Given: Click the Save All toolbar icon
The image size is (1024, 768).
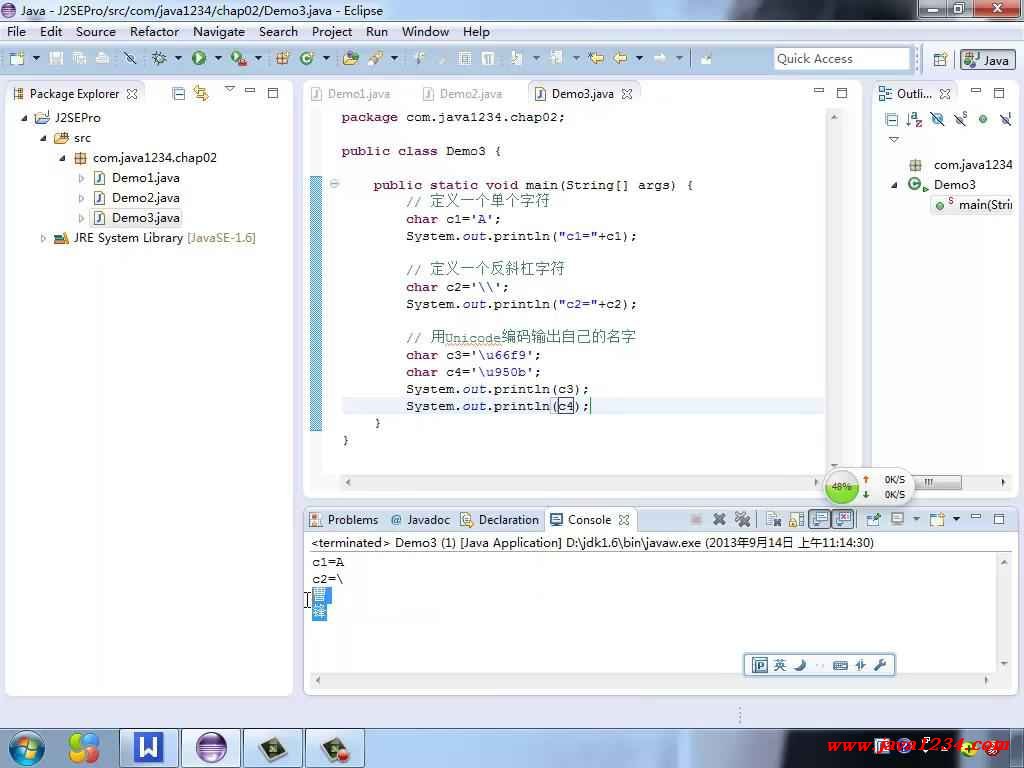Looking at the screenshot, I should (x=79, y=59).
